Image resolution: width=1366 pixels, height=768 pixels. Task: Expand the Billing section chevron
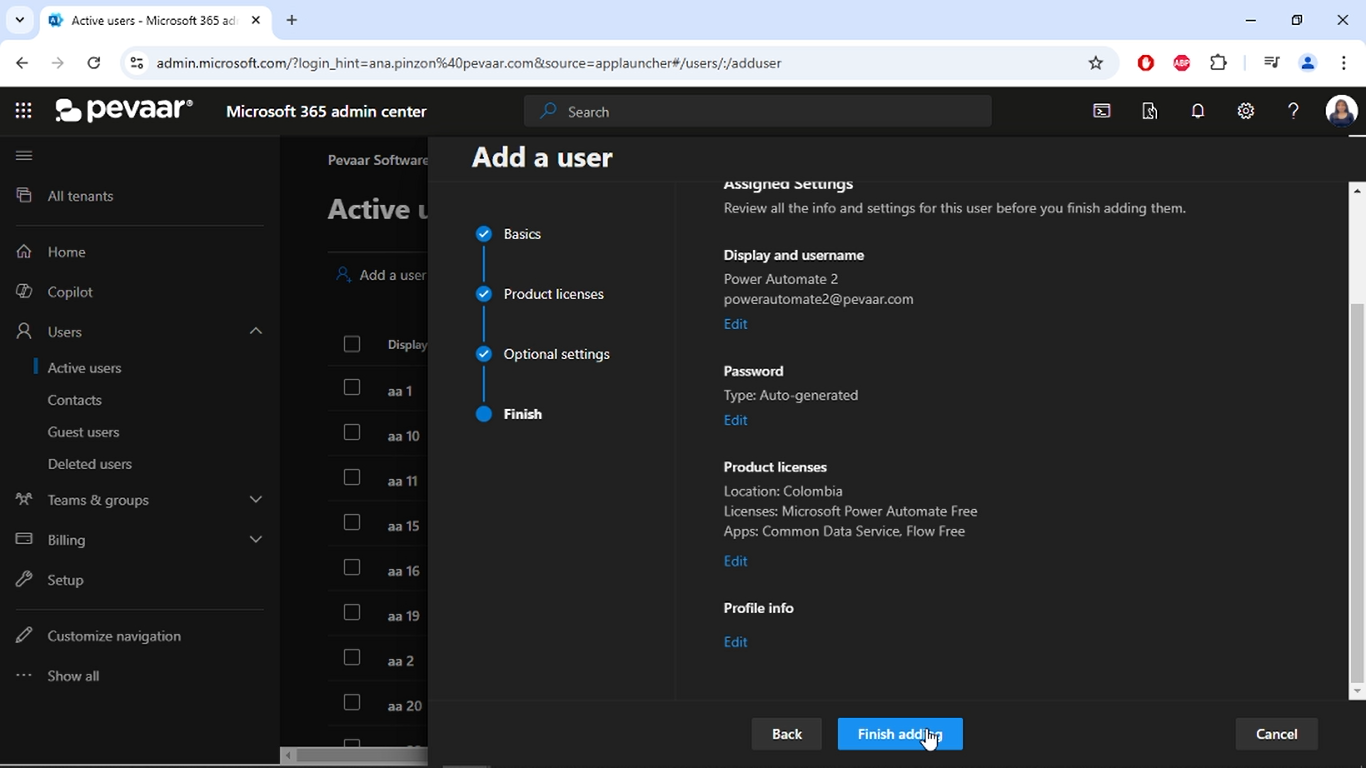tap(256, 539)
